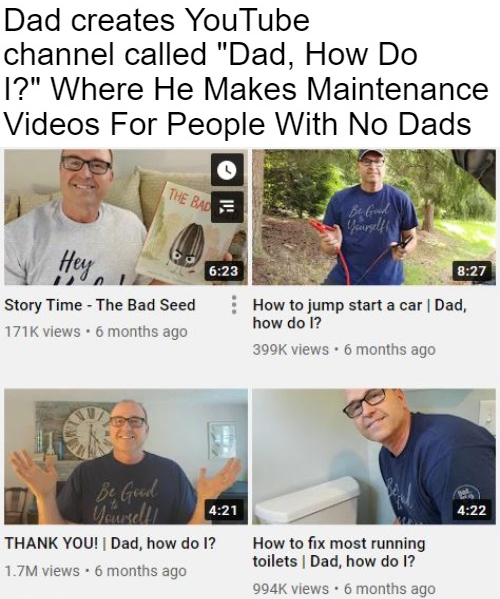Screen dimensions: 500x599
Task: Click the 8:27 duration badge
Action: coord(472,271)
